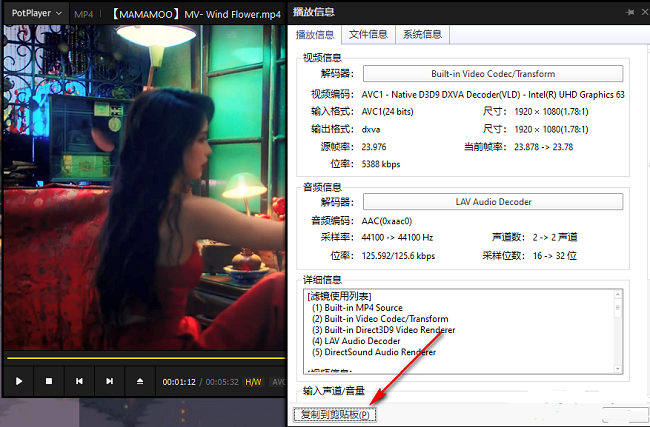Click the detail list scrollbar up arrow
The height and width of the screenshot is (427, 650).
point(618,294)
